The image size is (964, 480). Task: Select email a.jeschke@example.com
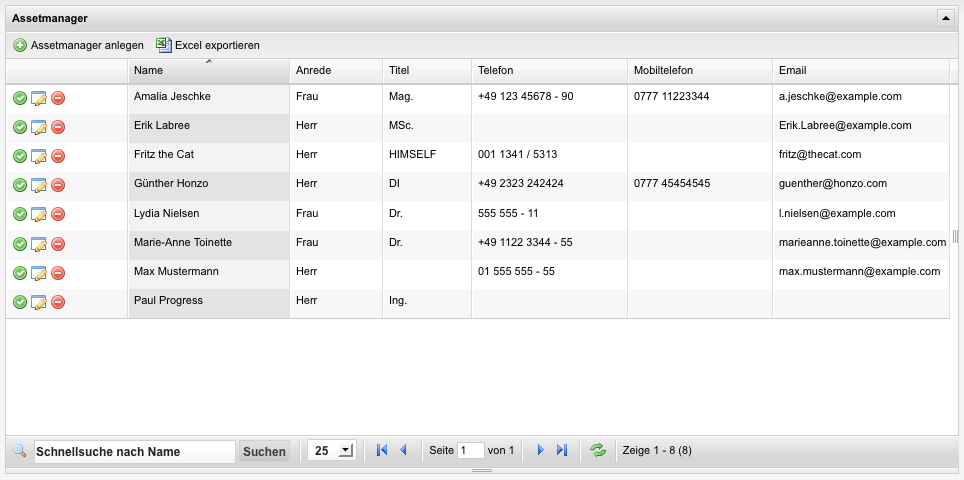coord(840,96)
